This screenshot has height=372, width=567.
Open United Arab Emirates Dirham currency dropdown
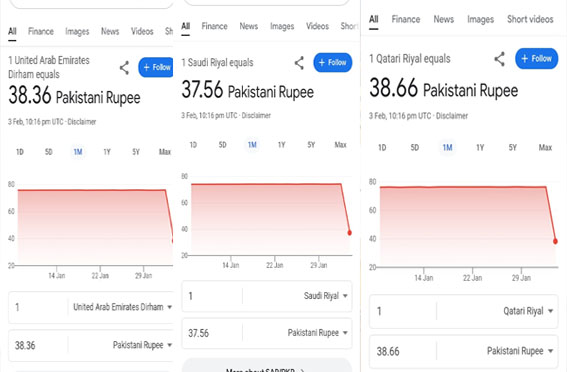tap(122, 307)
